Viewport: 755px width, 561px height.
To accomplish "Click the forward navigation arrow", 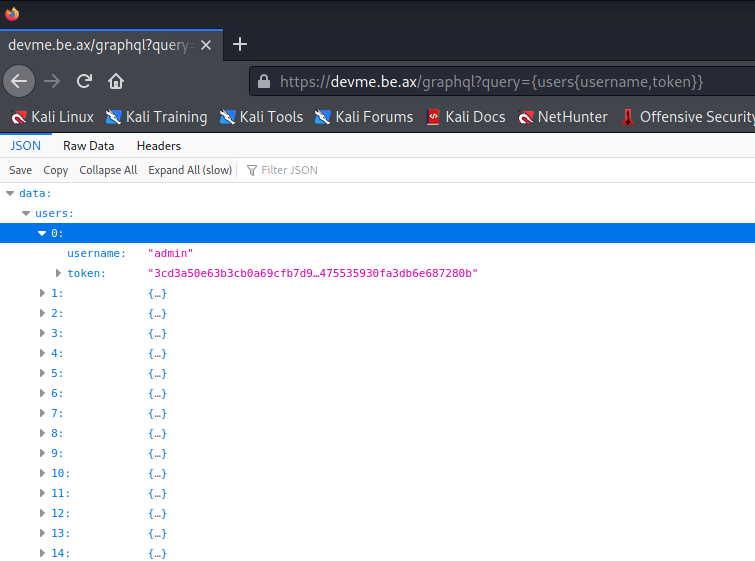I will click(52, 81).
